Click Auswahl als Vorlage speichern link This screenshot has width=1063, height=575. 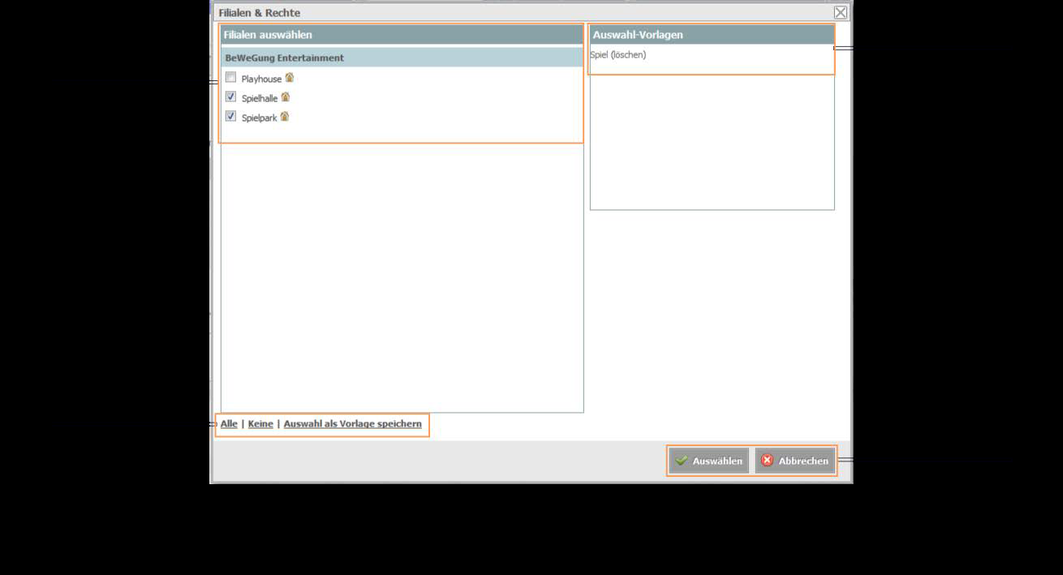[353, 424]
